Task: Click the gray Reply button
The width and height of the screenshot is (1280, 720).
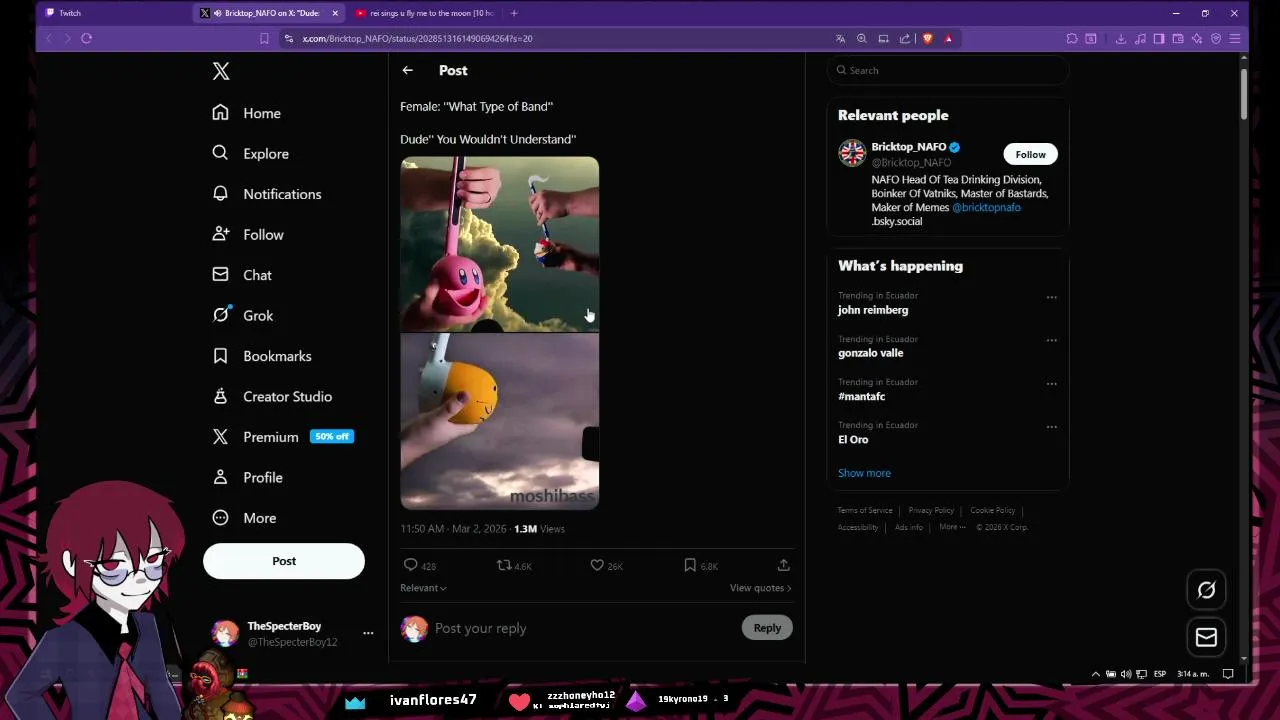Action: (x=767, y=628)
